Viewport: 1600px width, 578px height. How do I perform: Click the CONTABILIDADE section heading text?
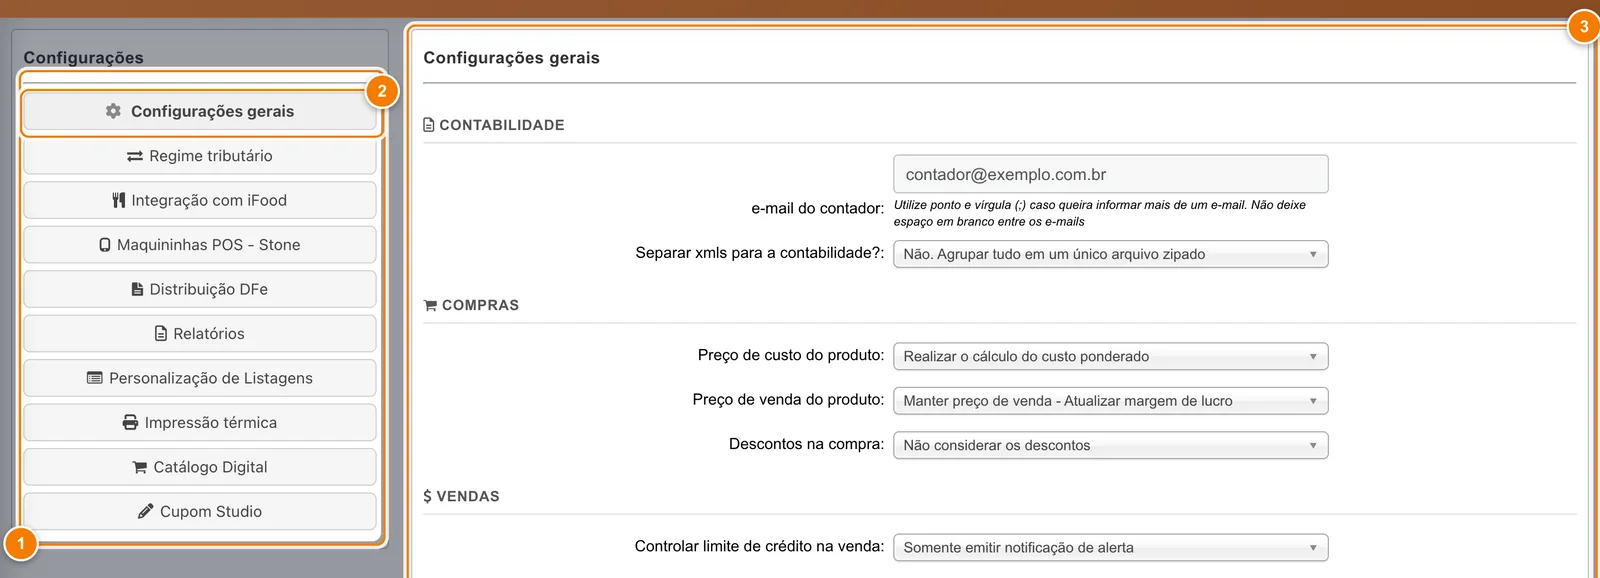502,125
